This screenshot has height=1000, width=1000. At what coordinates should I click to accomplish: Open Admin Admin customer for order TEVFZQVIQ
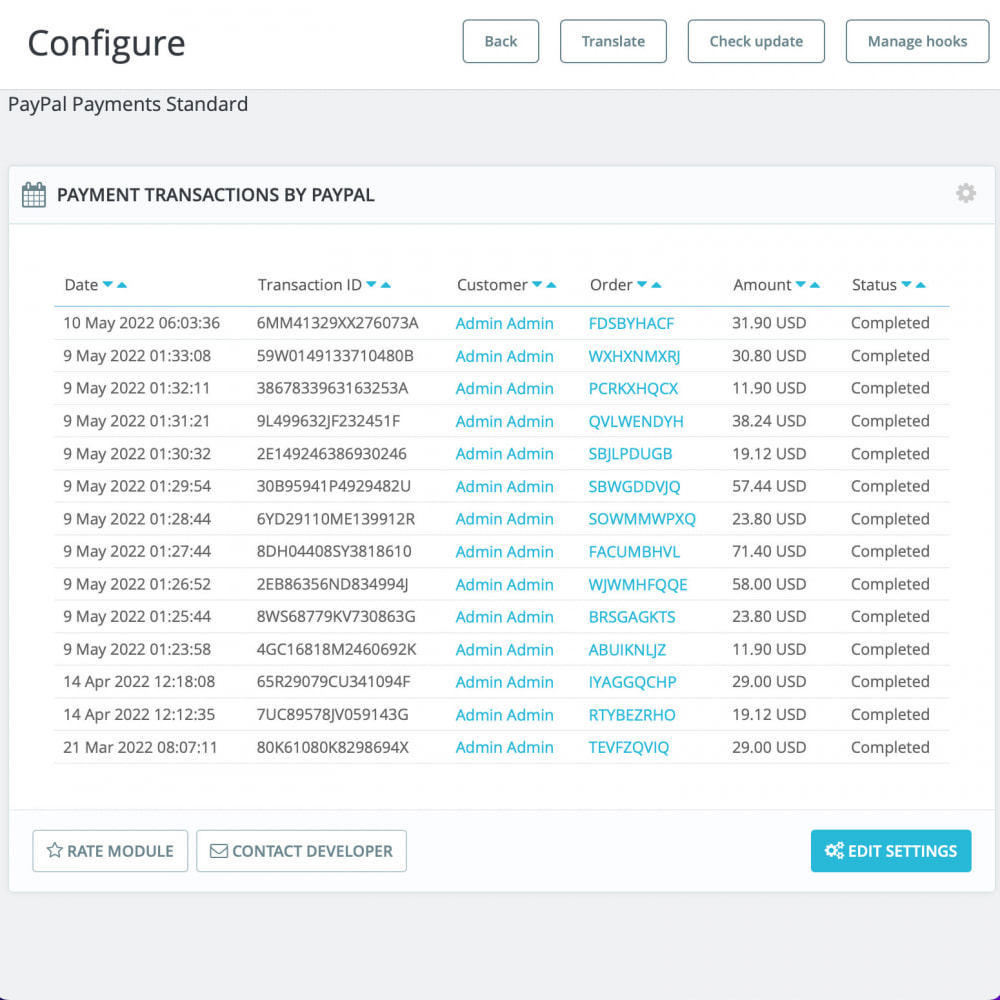504,747
